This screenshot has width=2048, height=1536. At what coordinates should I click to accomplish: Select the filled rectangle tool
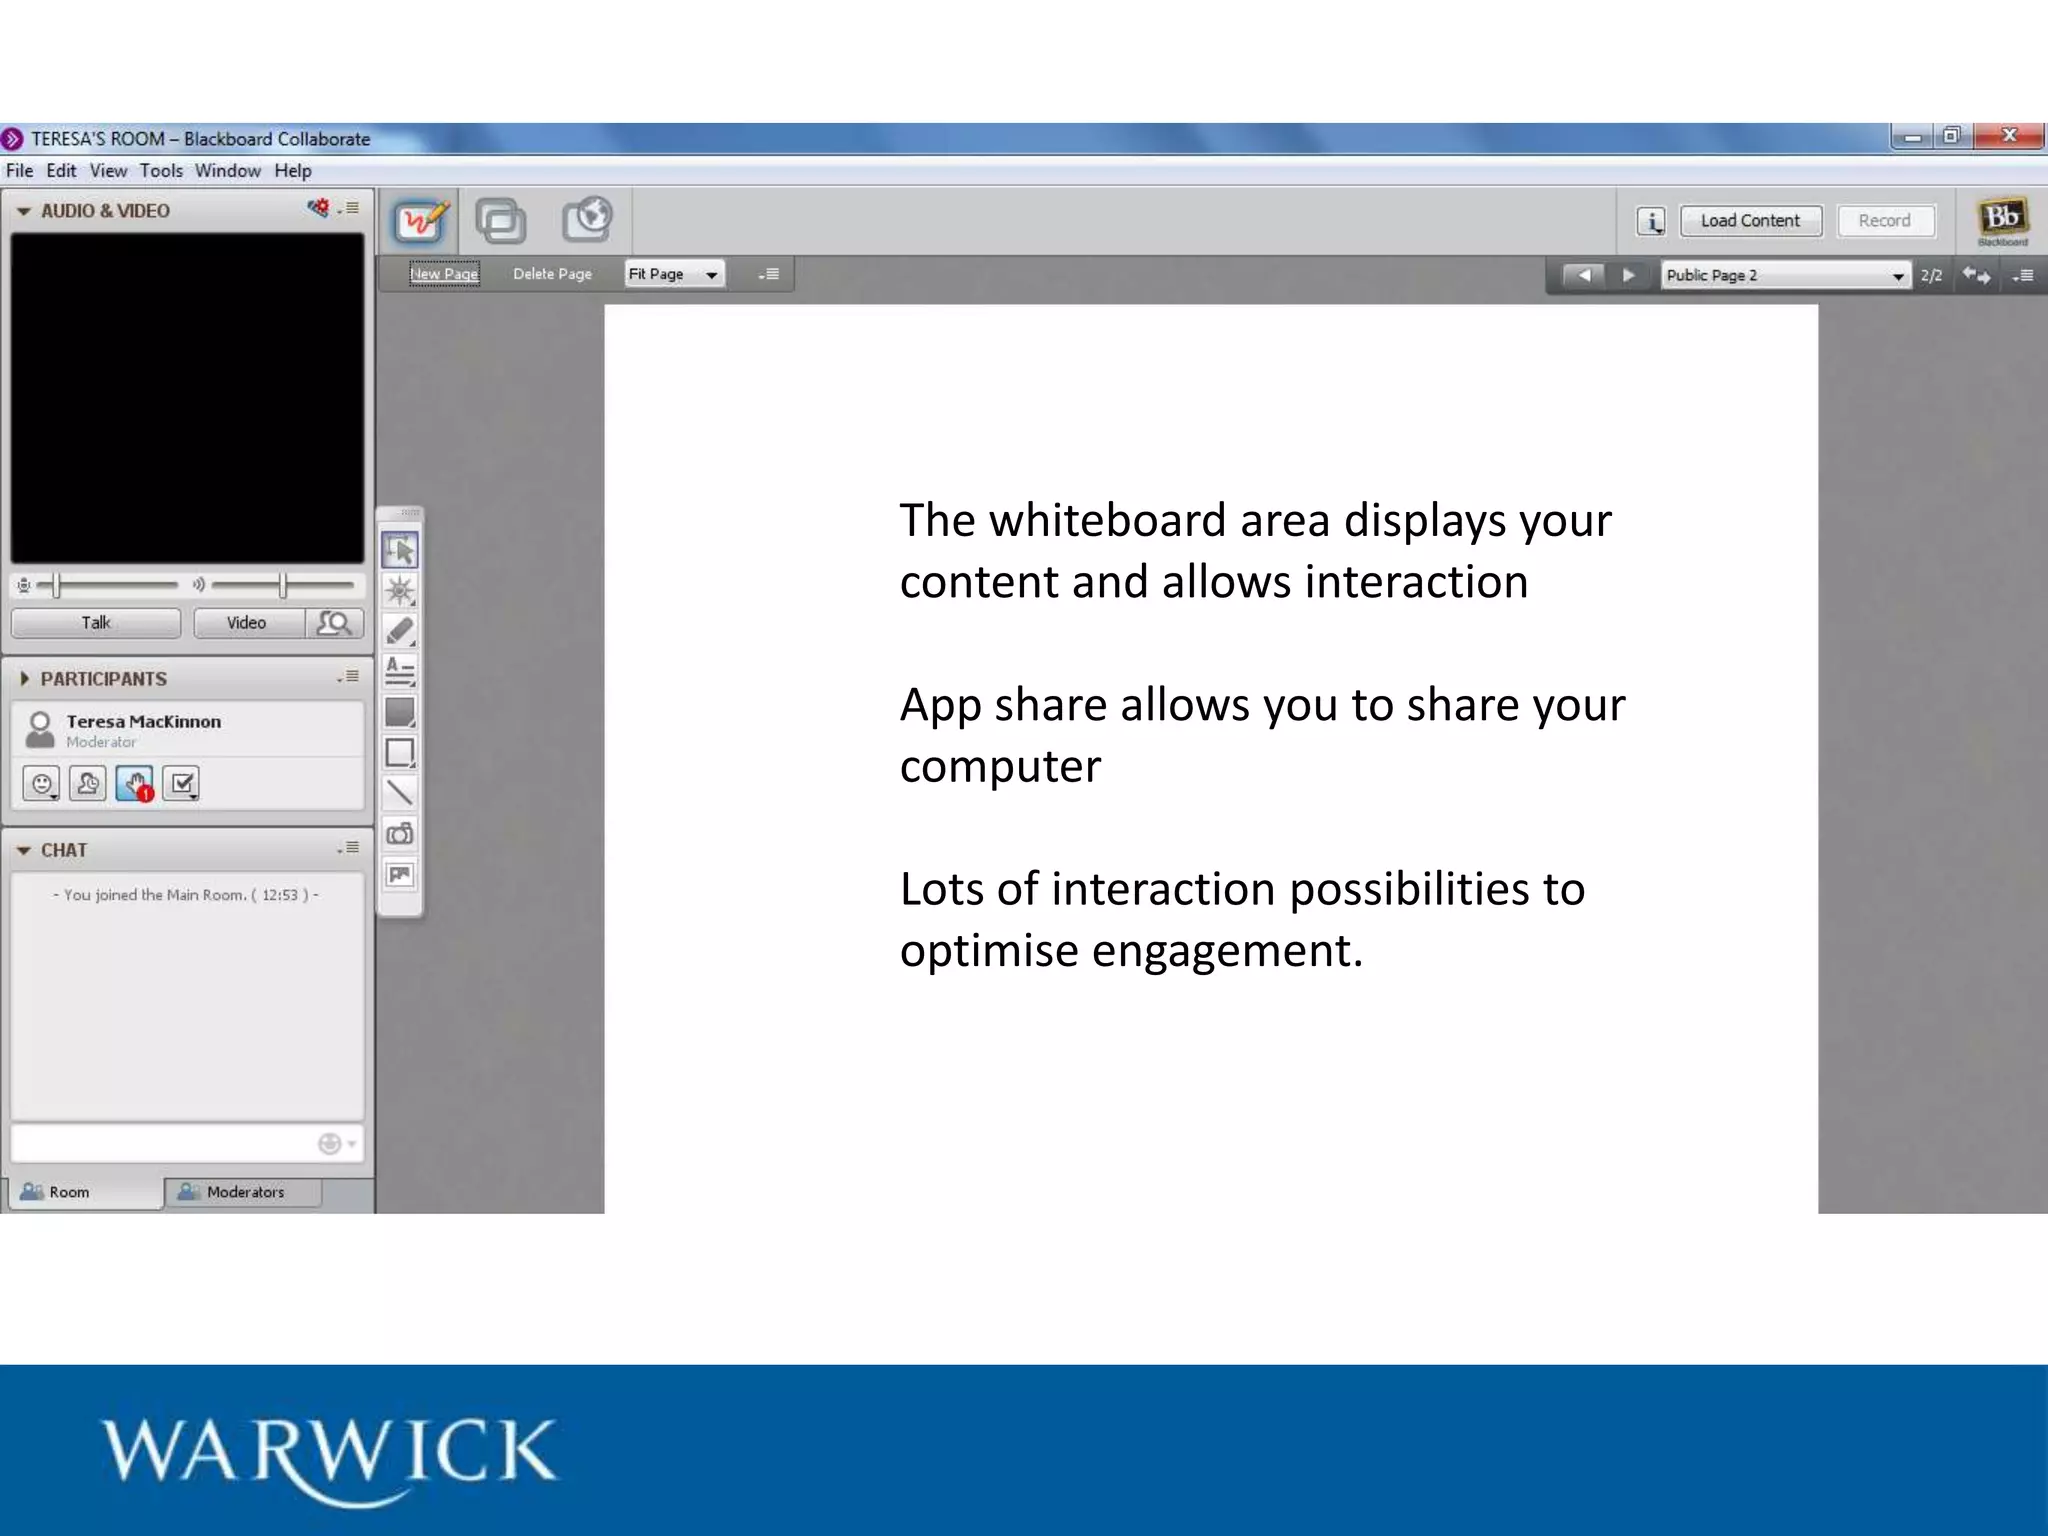[x=400, y=712]
